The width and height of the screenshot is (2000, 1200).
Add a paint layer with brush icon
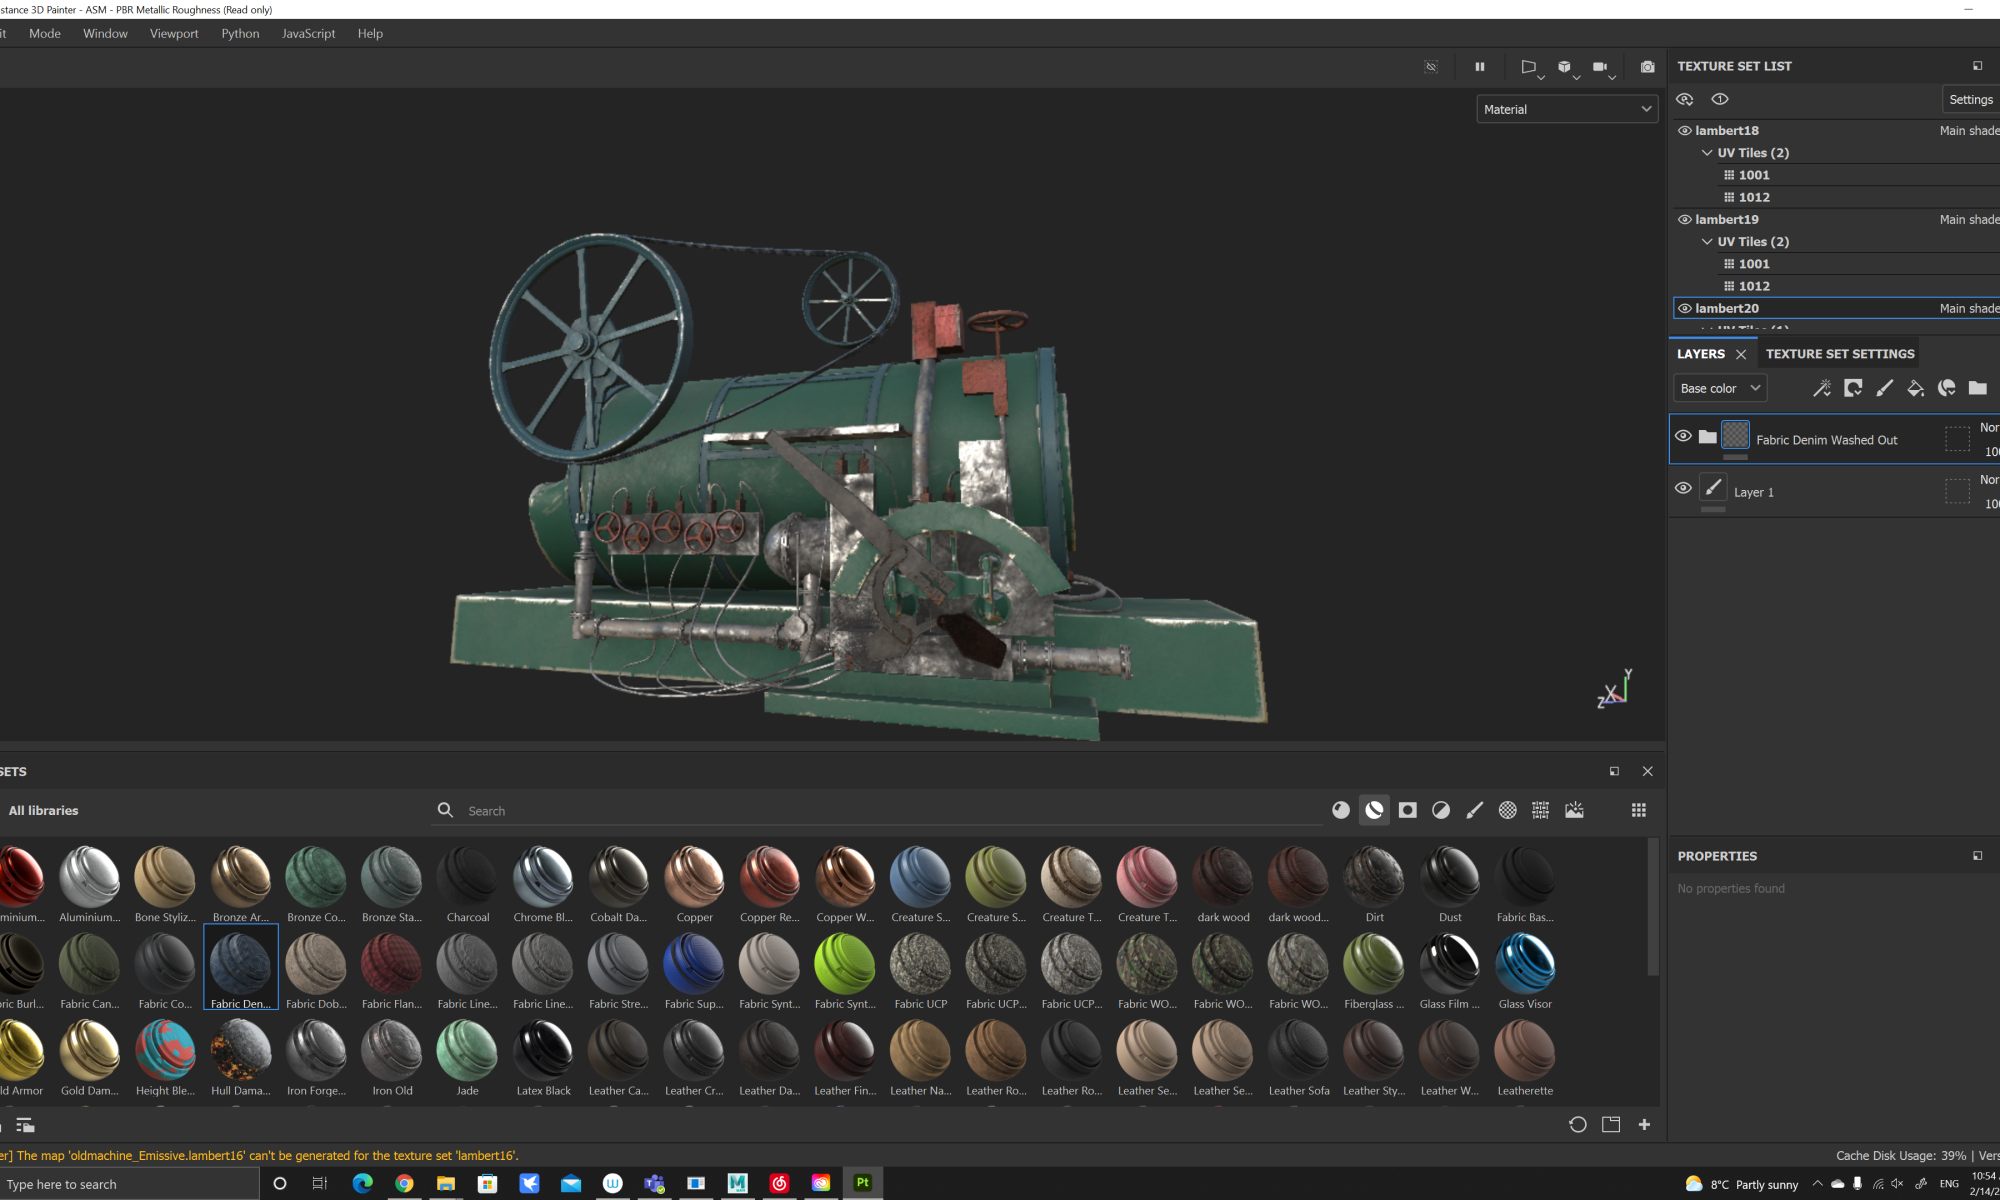(x=1884, y=388)
